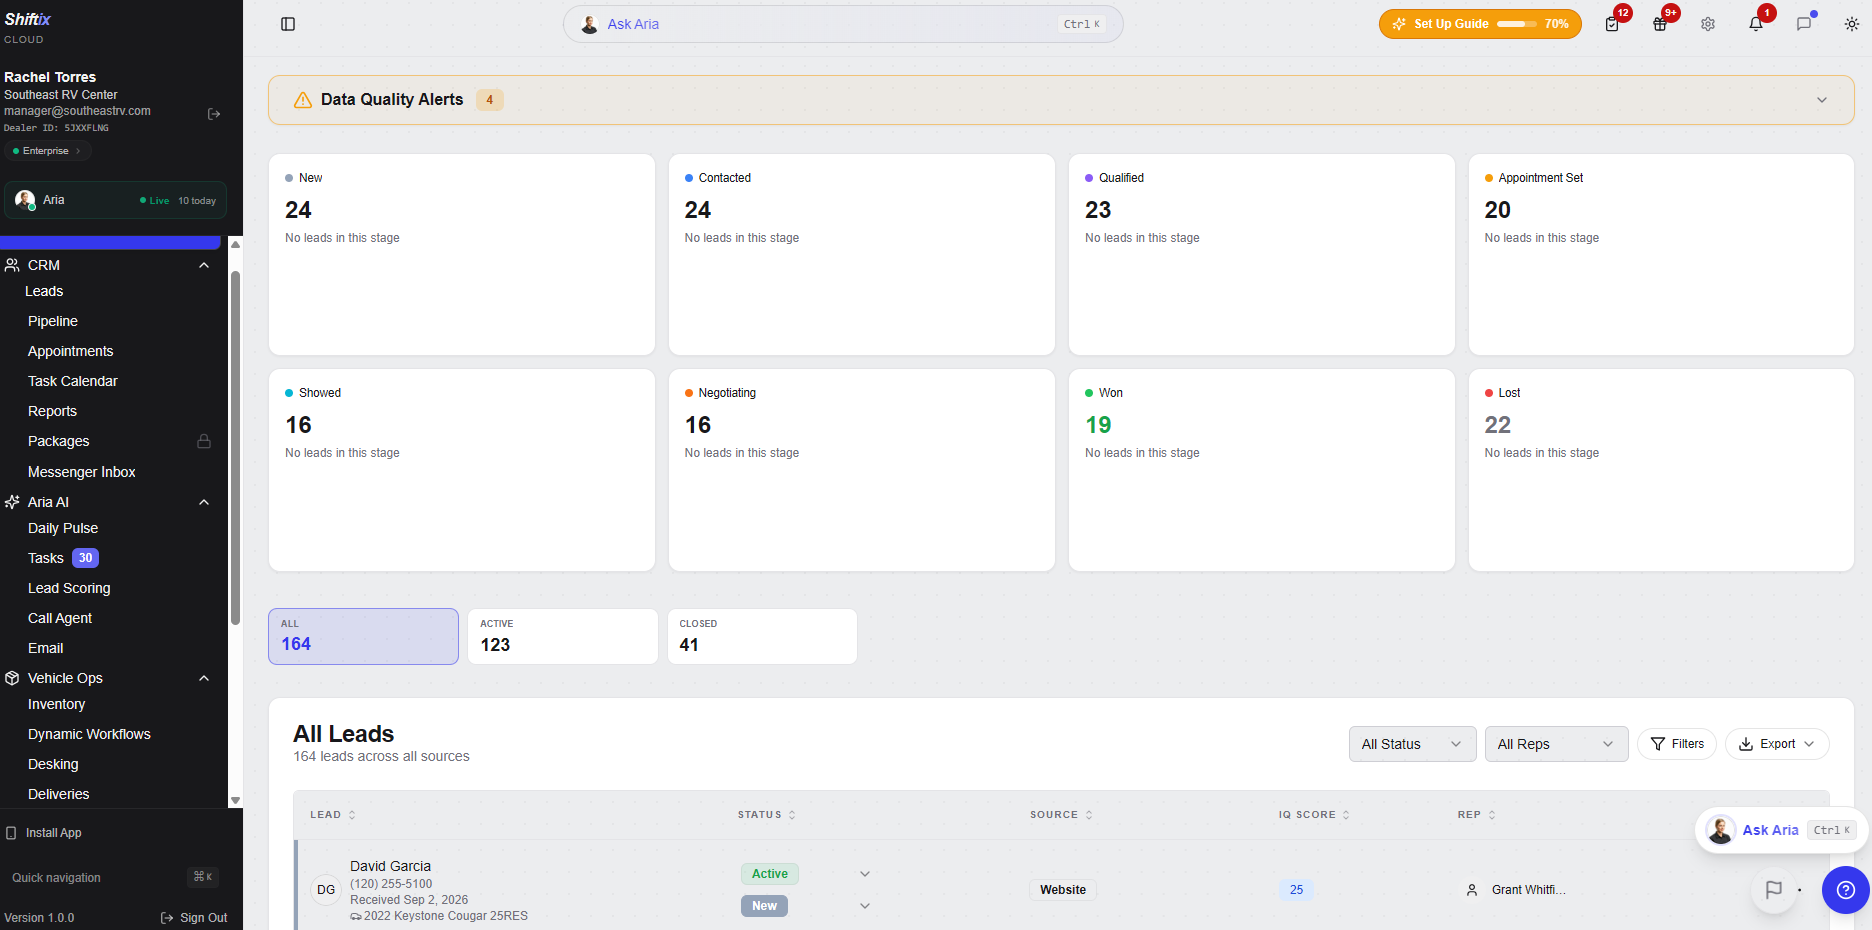This screenshot has width=1872, height=930.
Task: Click the Set Up Guide 70% button
Action: (1480, 24)
